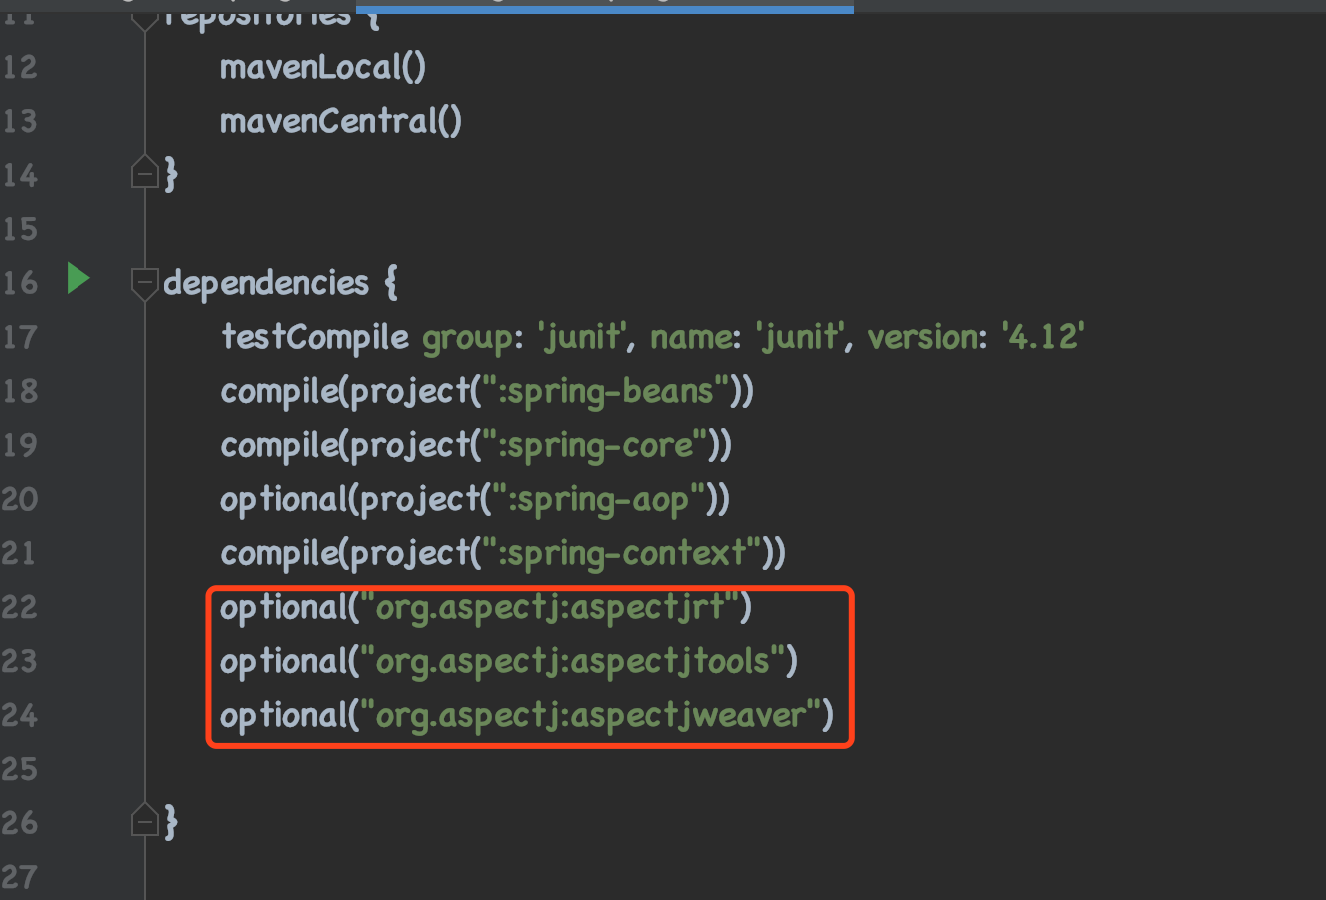Place cursor in ":spring-aop" string
Screen dimensions: 1326x900
pos(600,500)
